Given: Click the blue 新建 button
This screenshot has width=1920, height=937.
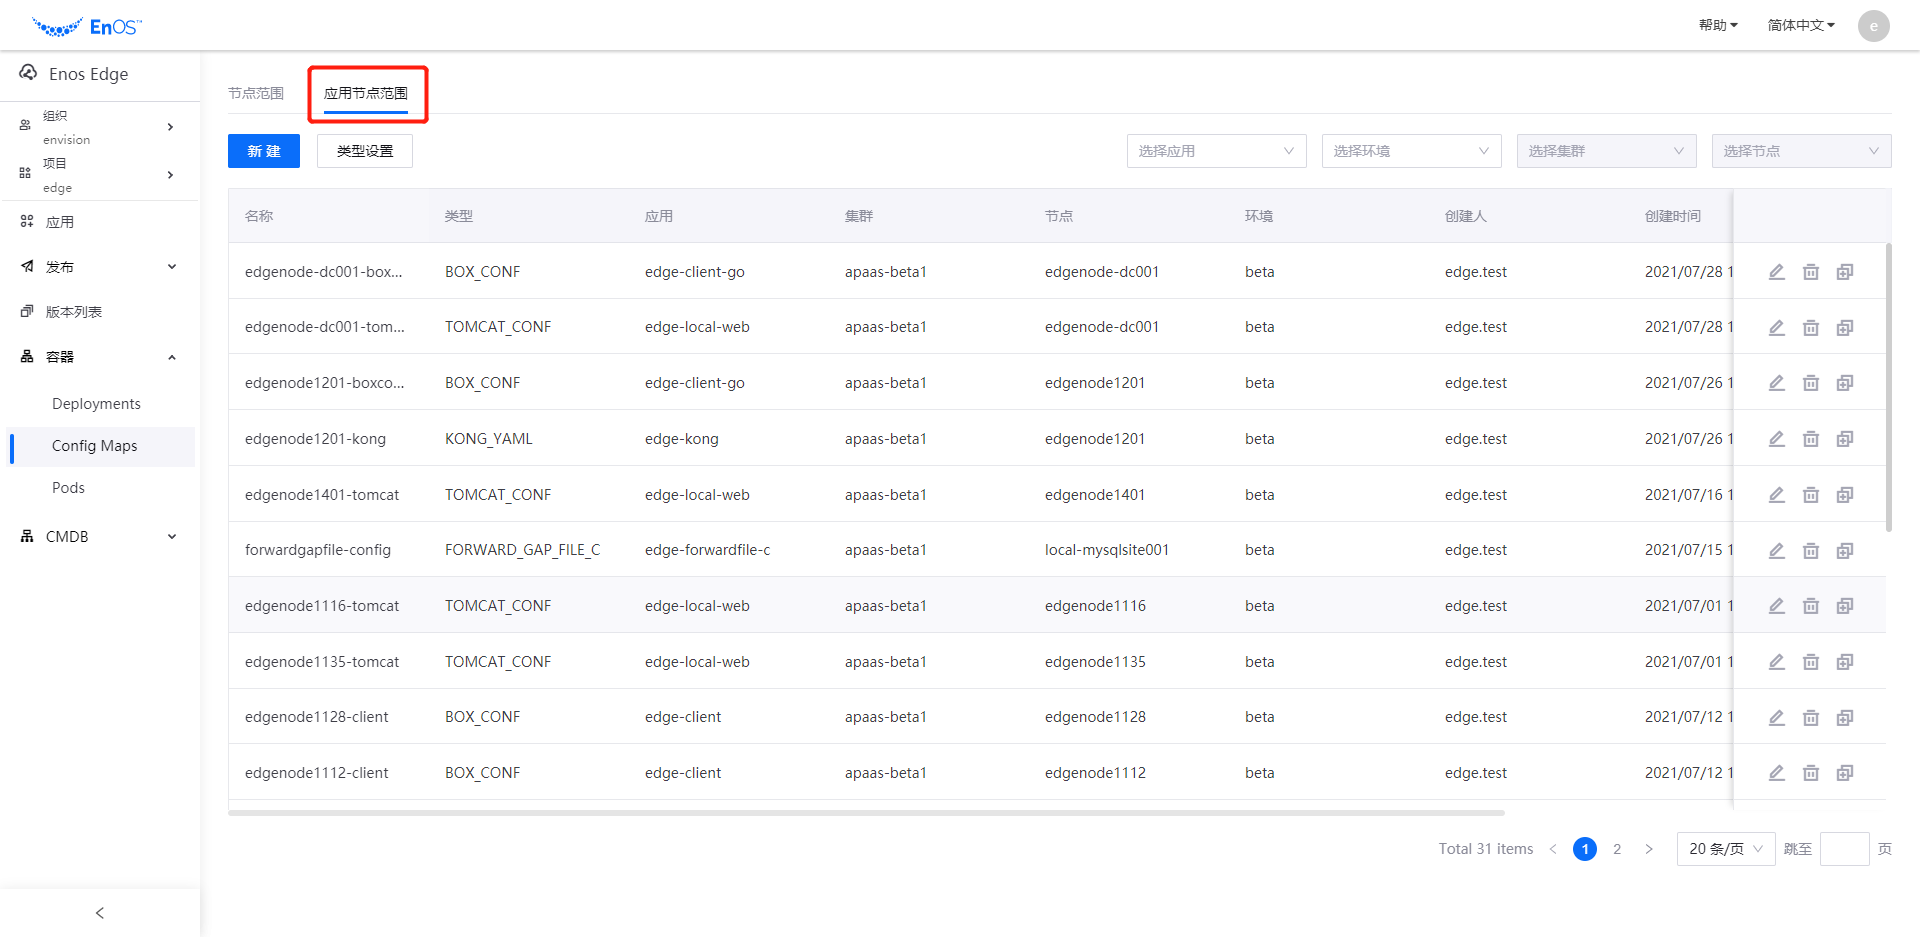Looking at the screenshot, I should [x=264, y=151].
